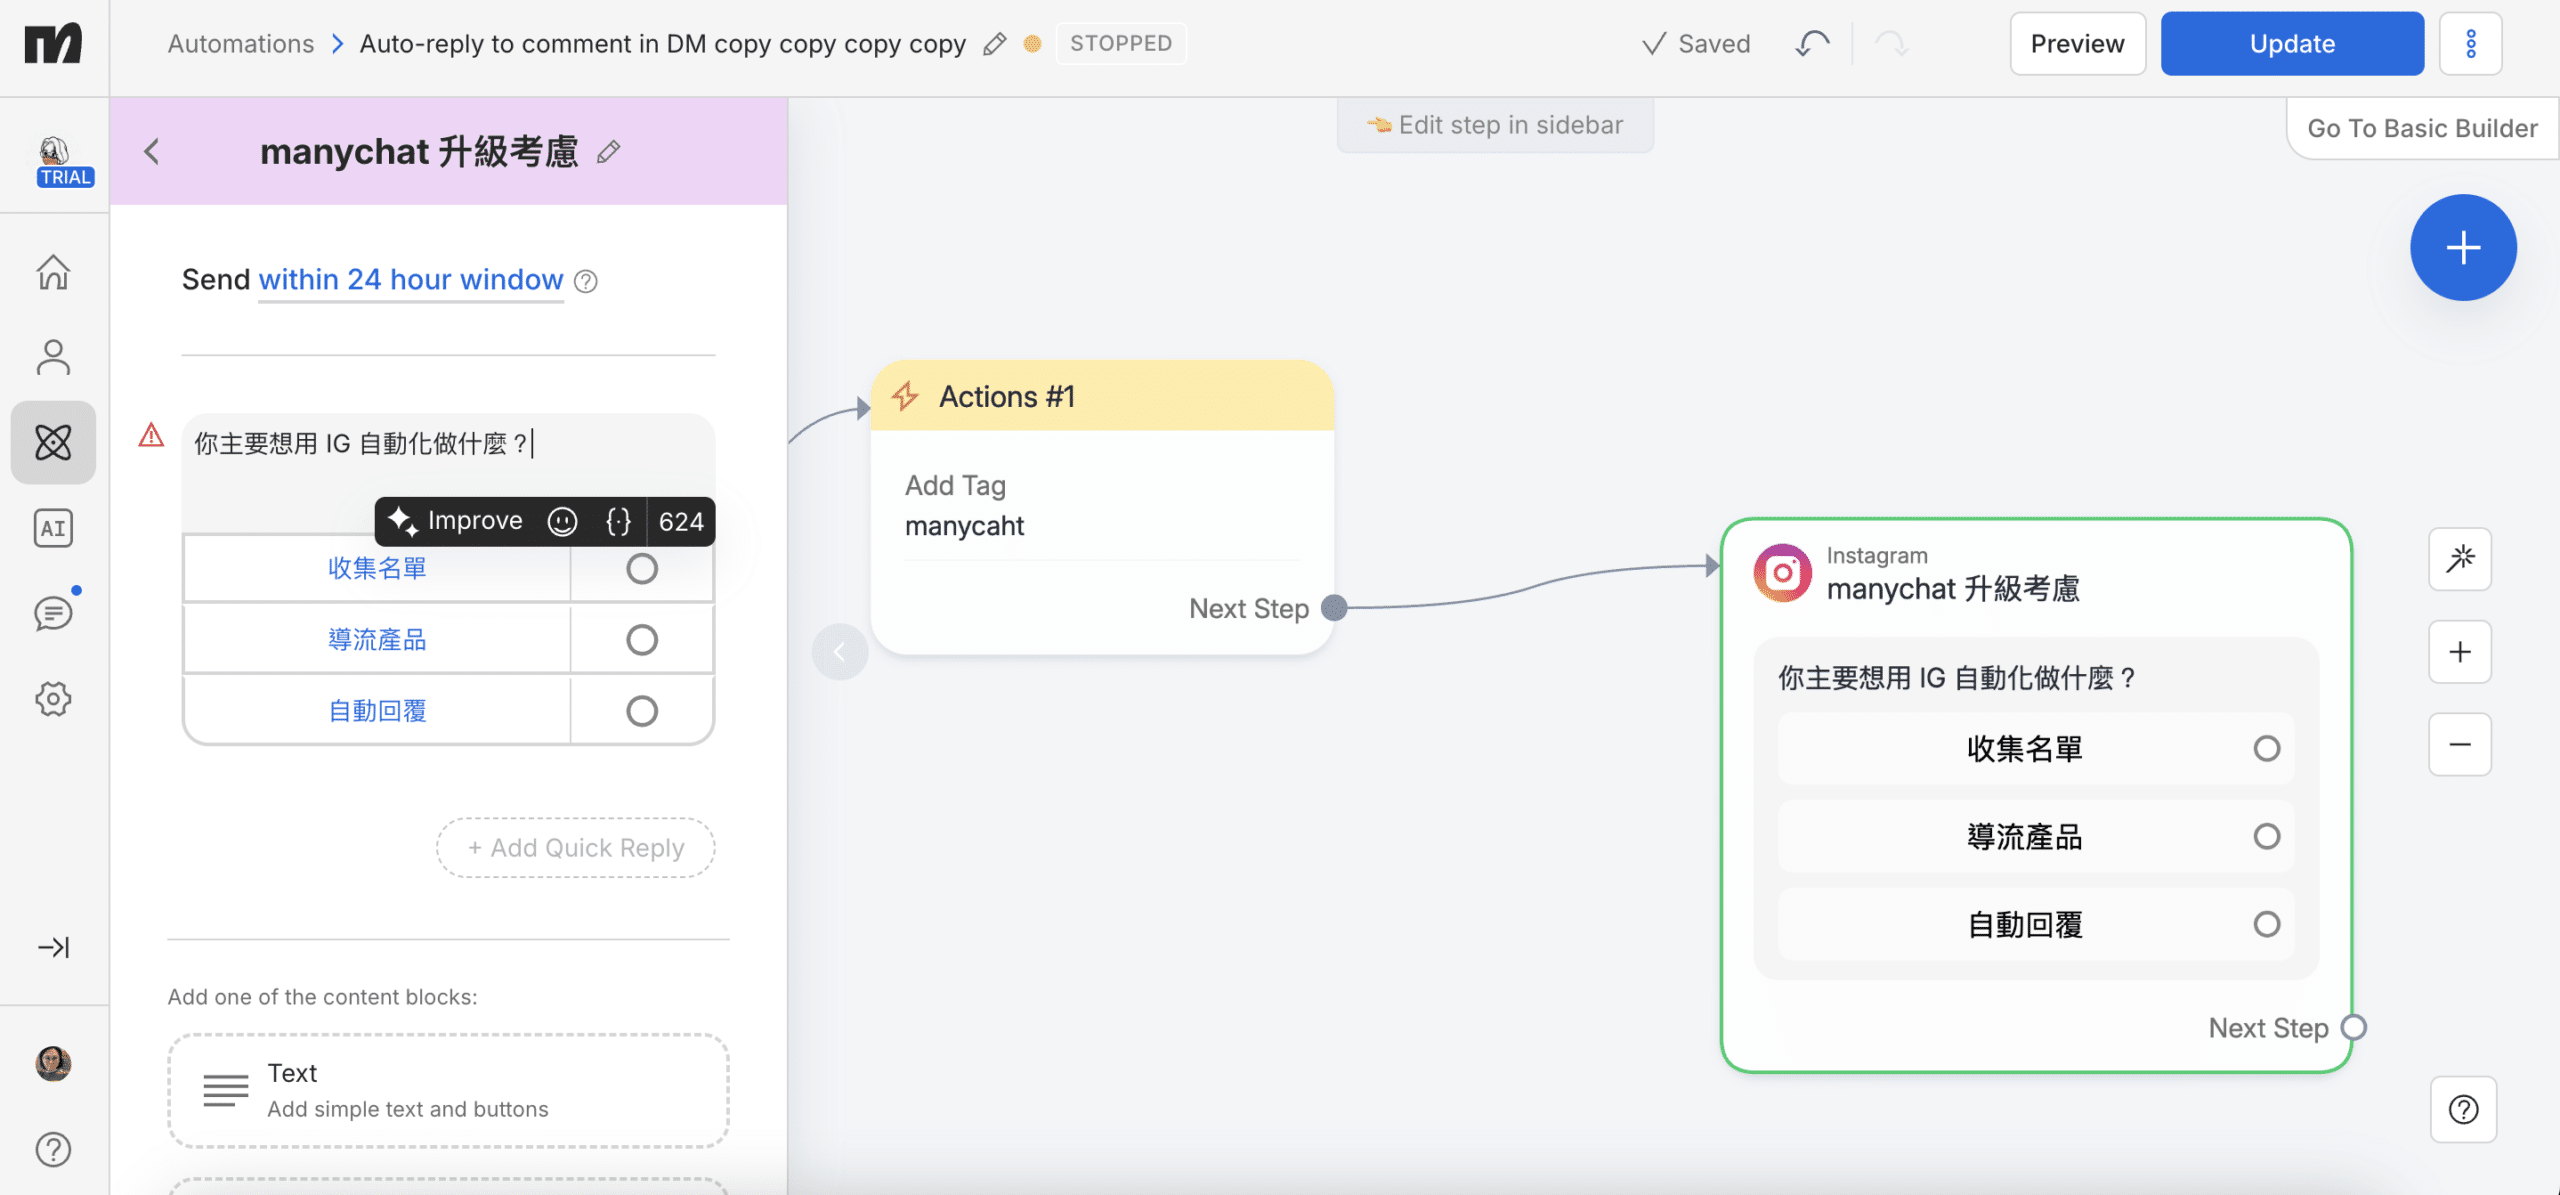Click the auto-arrange magic wand icon
The image size is (2560, 1195).
point(2460,559)
